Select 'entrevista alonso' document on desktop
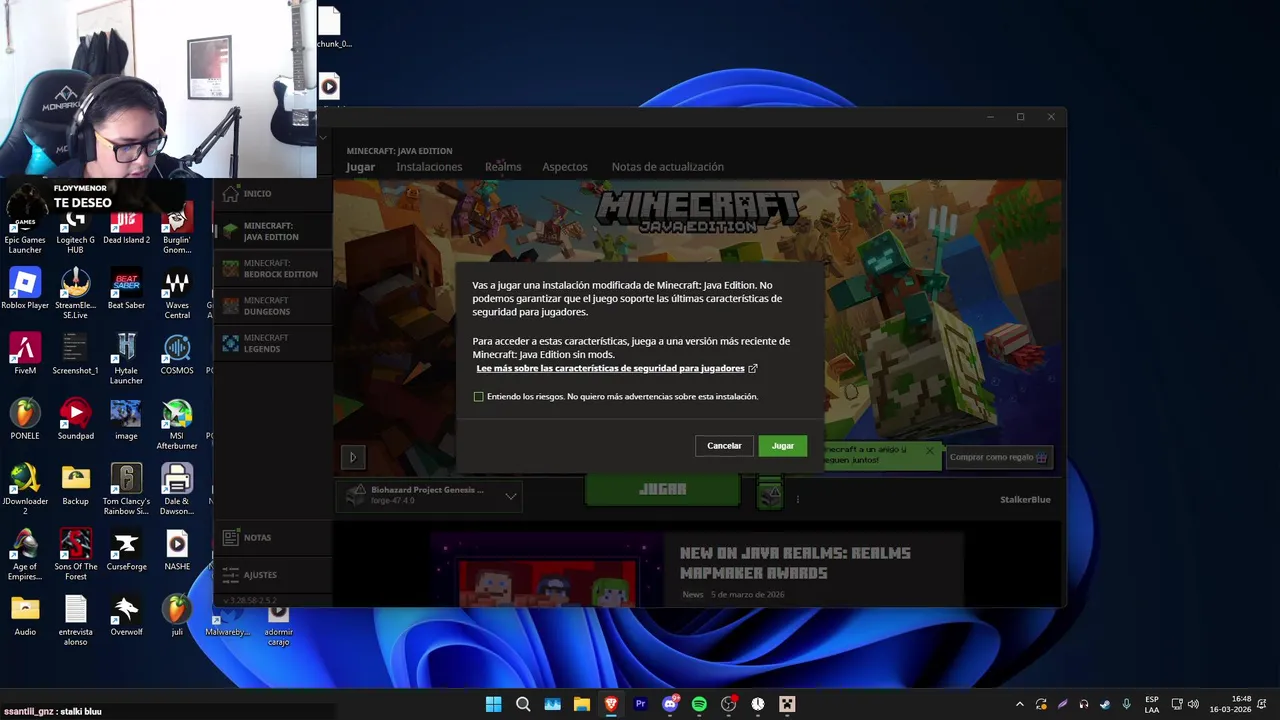This screenshot has height=720, width=1280. tap(76, 620)
